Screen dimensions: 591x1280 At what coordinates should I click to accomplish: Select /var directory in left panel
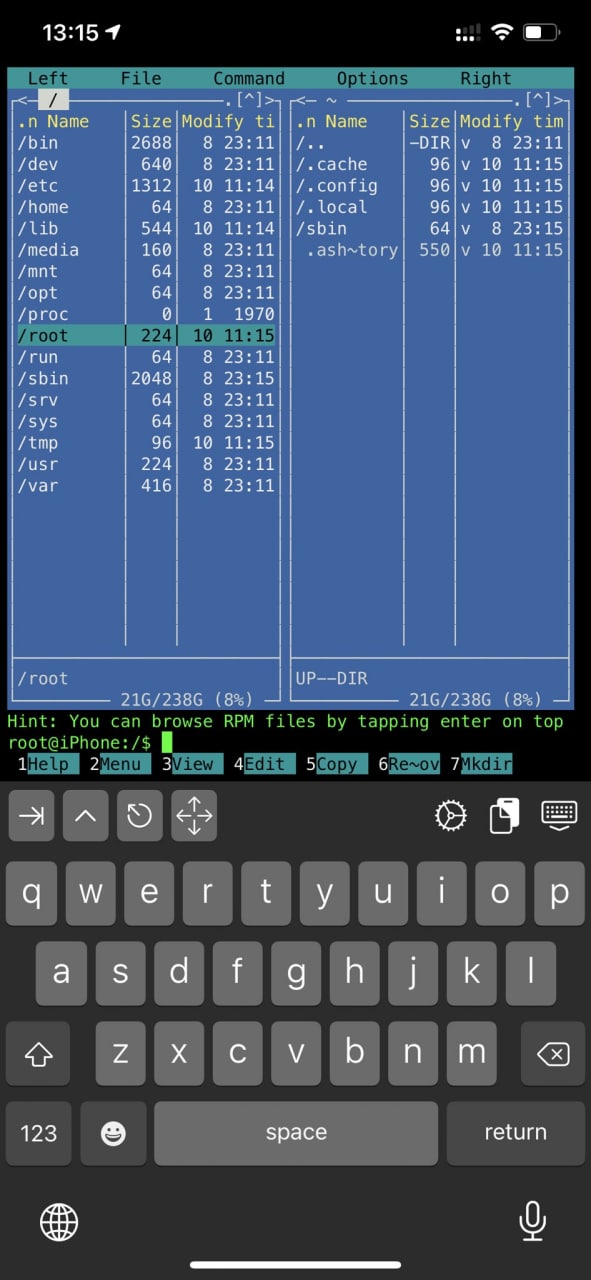[146, 486]
